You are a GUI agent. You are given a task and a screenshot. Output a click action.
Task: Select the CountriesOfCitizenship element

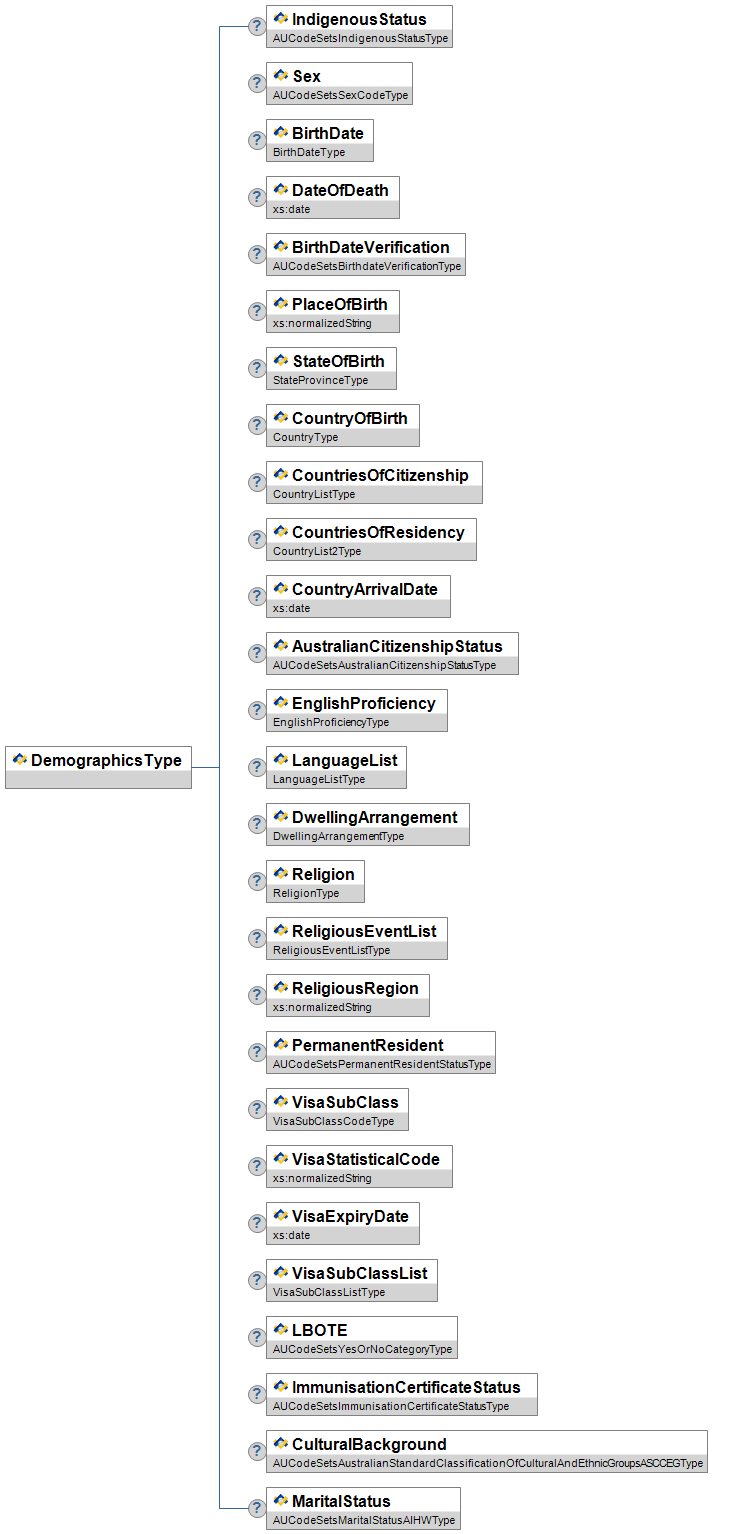[x=379, y=475]
